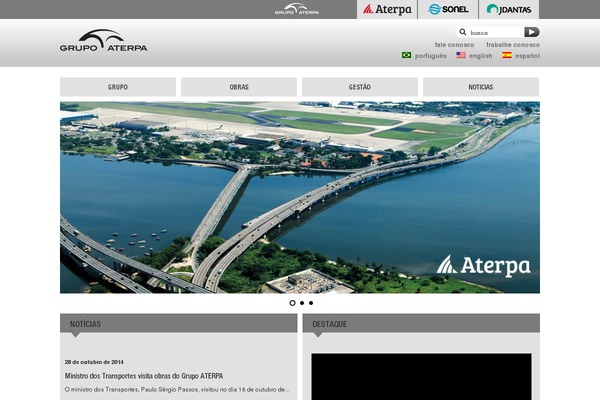Switch to the JDantas company tab
This screenshot has height=400, width=600.
[509, 9]
